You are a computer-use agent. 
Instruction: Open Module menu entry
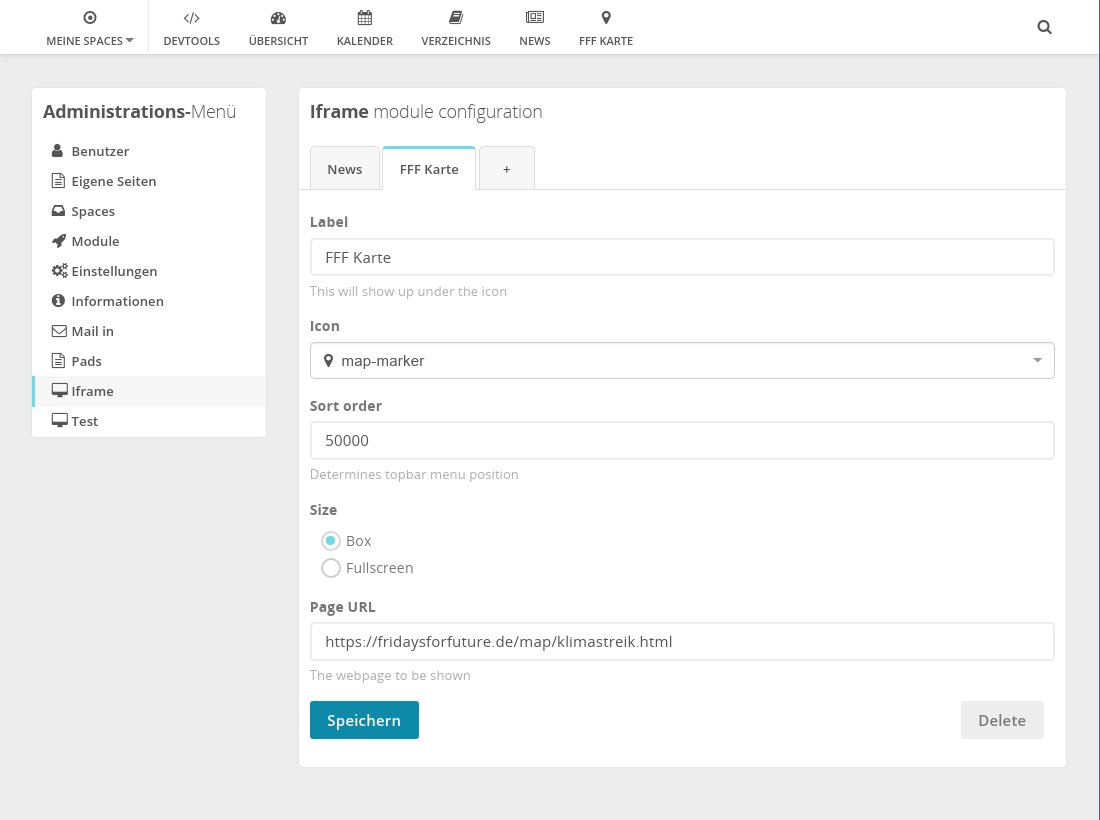tap(149, 241)
